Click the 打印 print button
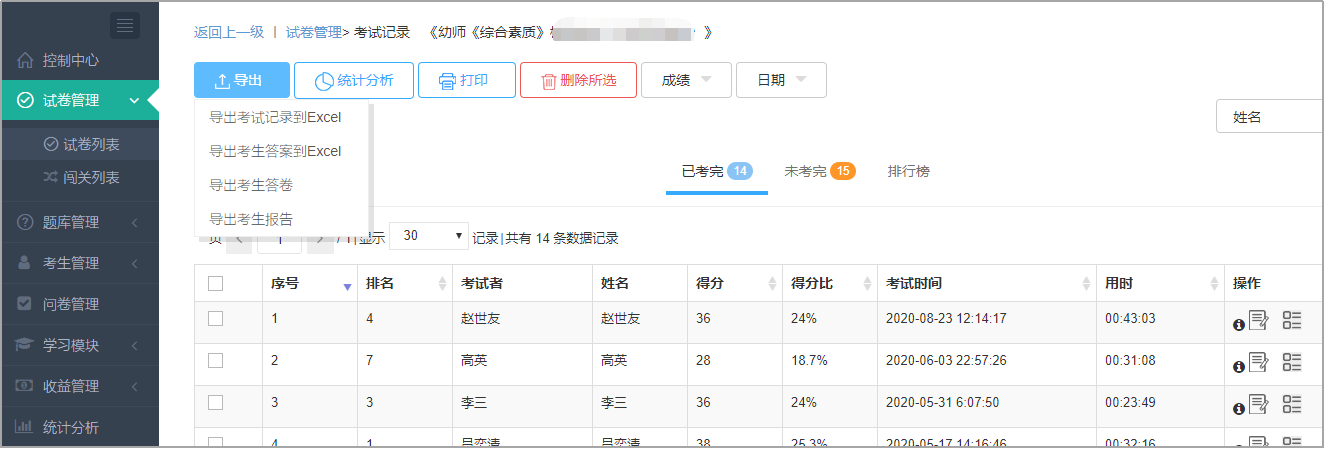The width and height of the screenshot is (1327, 450). click(467, 80)
